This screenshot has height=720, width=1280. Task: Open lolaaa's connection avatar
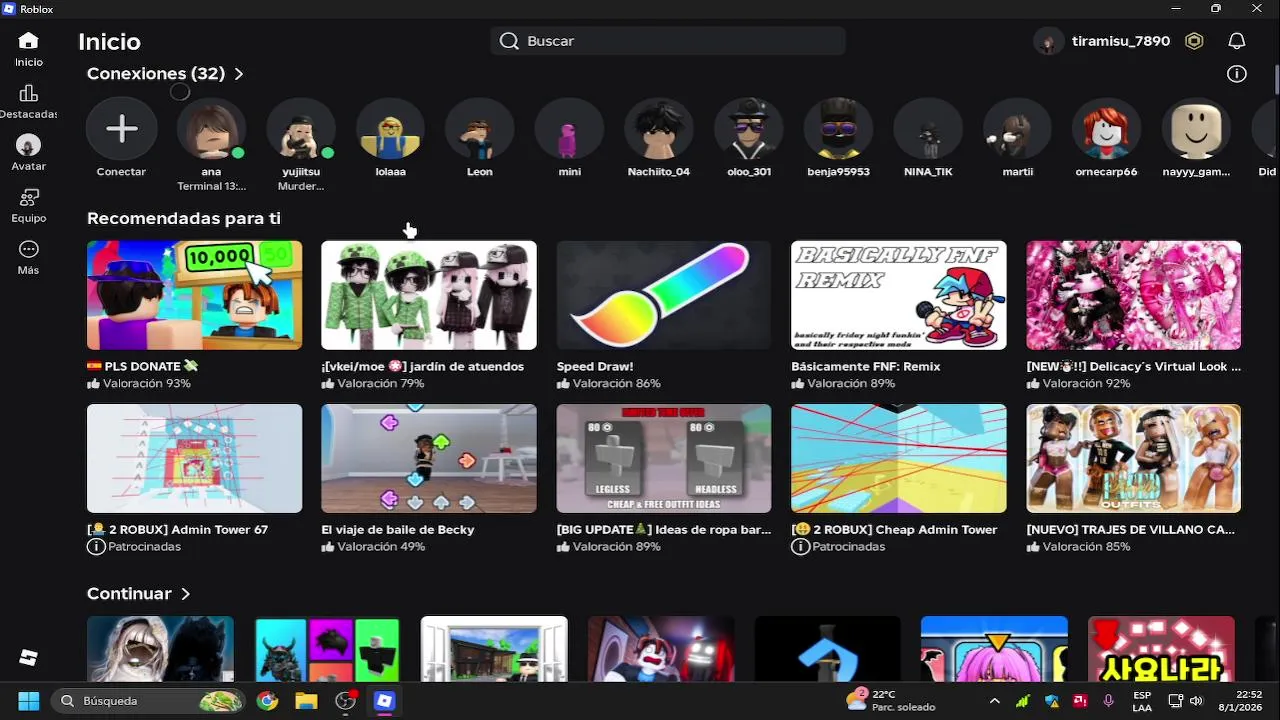[x=390, y=128]
